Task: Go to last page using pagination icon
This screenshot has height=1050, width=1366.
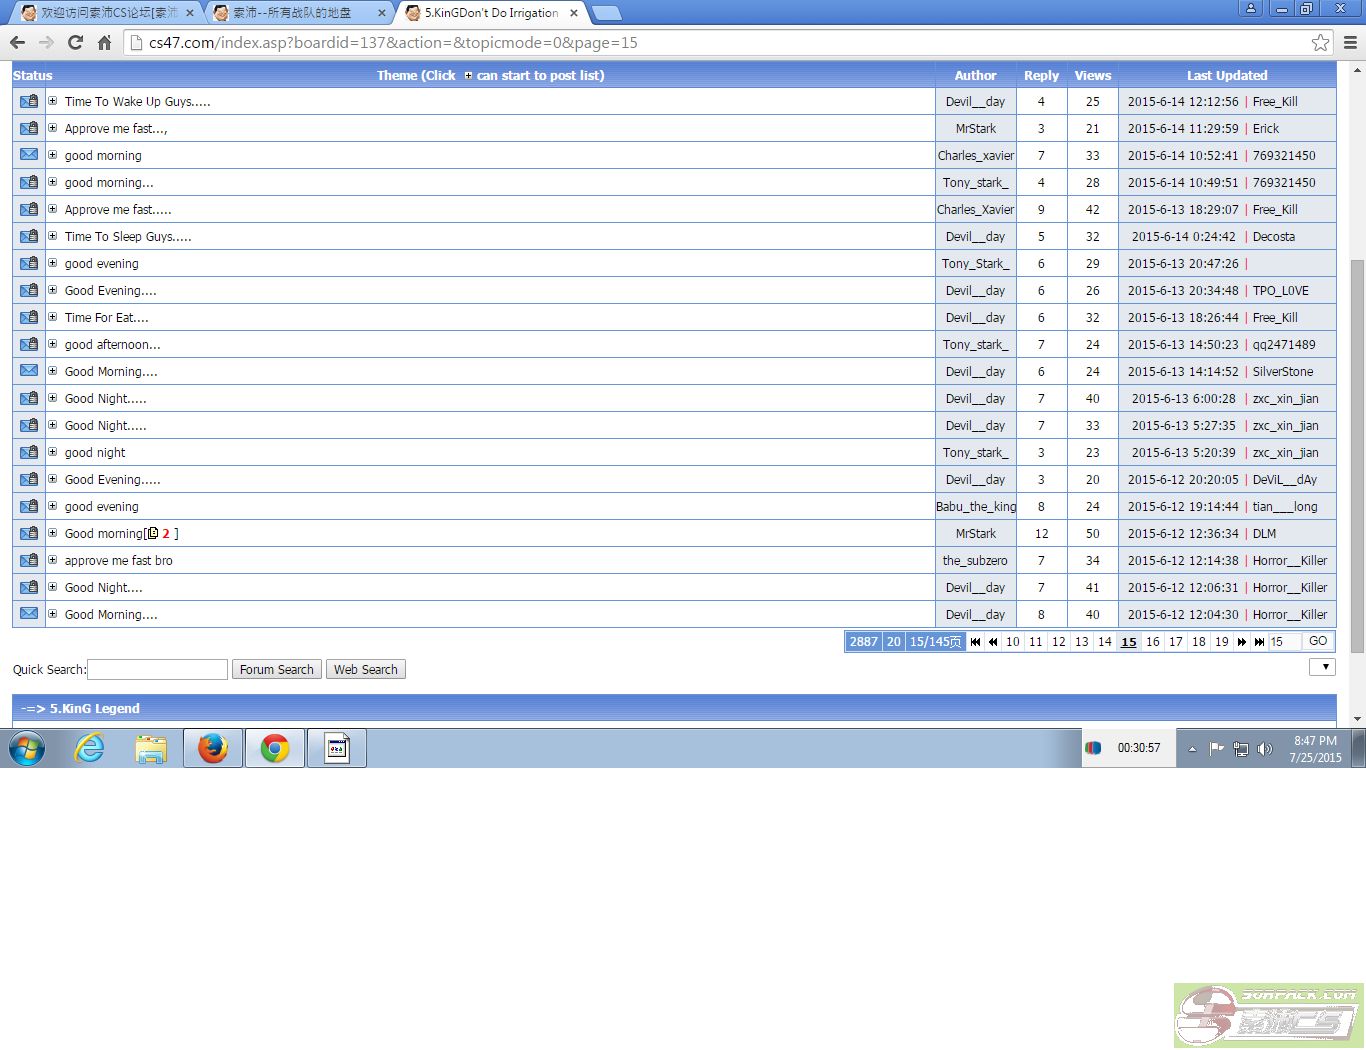Action: (1259, 642)
